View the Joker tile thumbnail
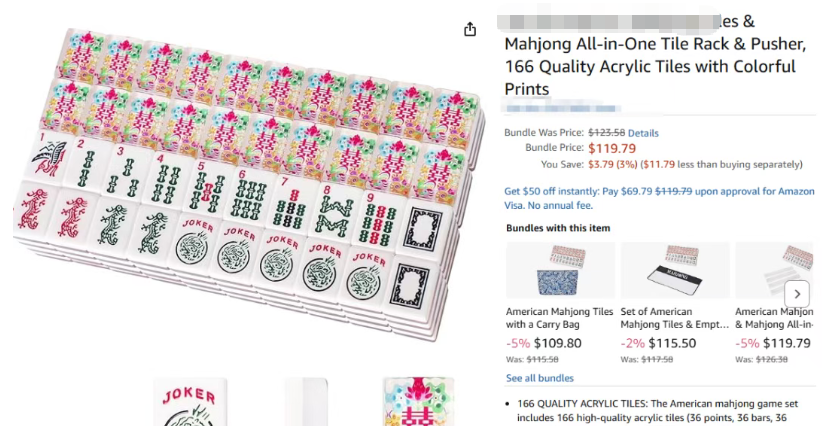Image resolution: width=822 pixels, height=426 pixels. (x=190, y=402)
